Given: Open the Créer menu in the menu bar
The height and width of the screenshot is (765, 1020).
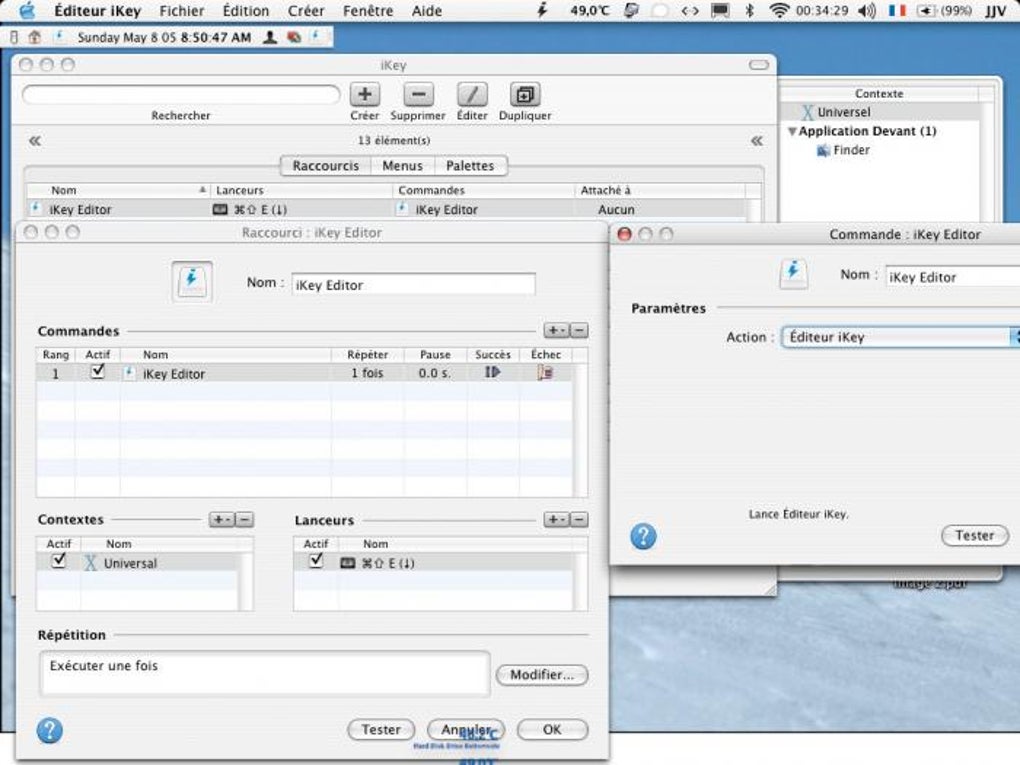Looking at the screenshot, I should pos(306,11).
